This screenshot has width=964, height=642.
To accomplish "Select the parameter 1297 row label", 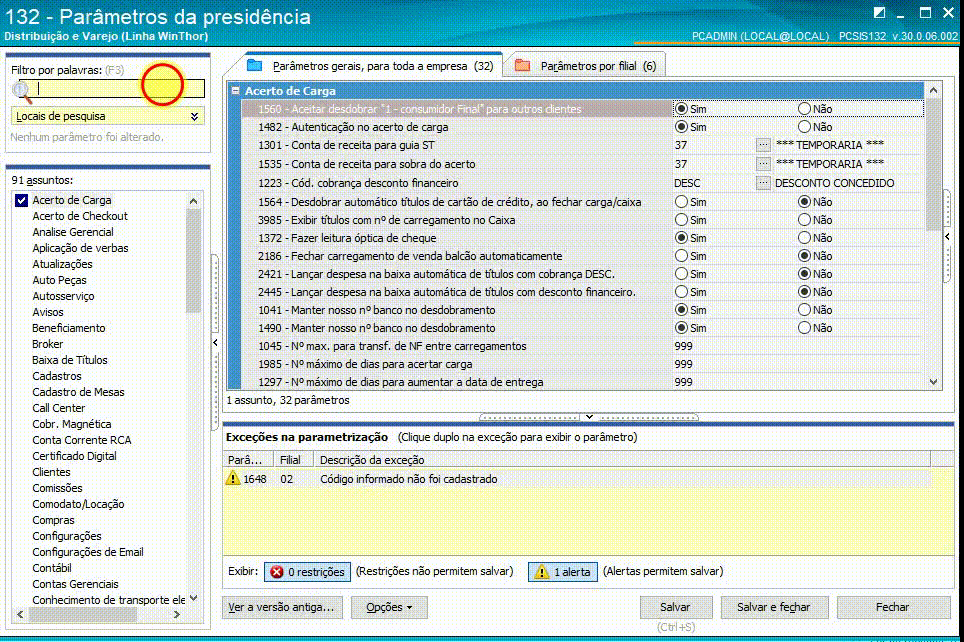I will [x=401, y=382].
